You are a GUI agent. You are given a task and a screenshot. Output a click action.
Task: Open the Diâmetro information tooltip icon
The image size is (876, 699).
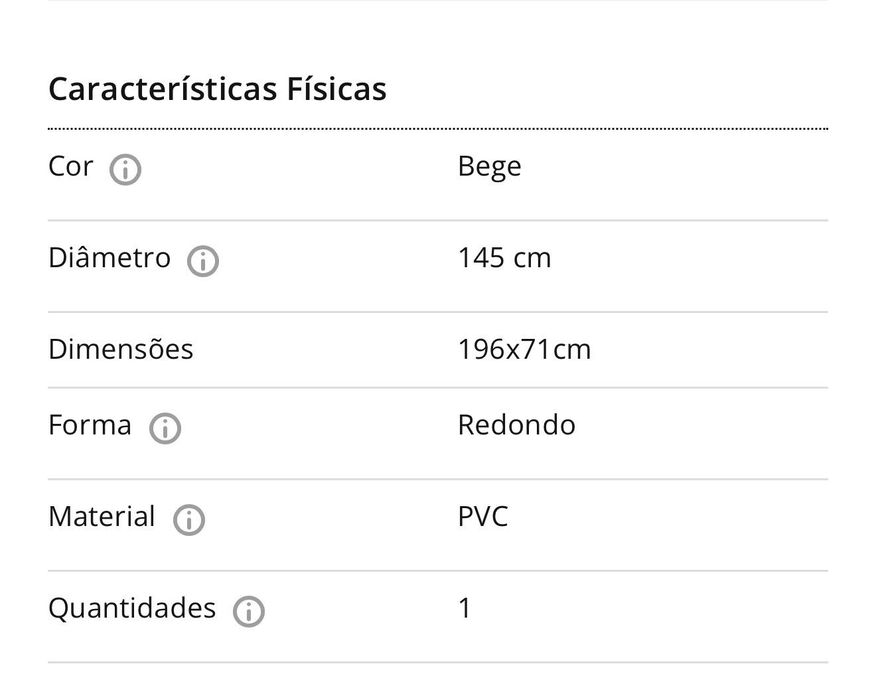(x=203, y=262)
